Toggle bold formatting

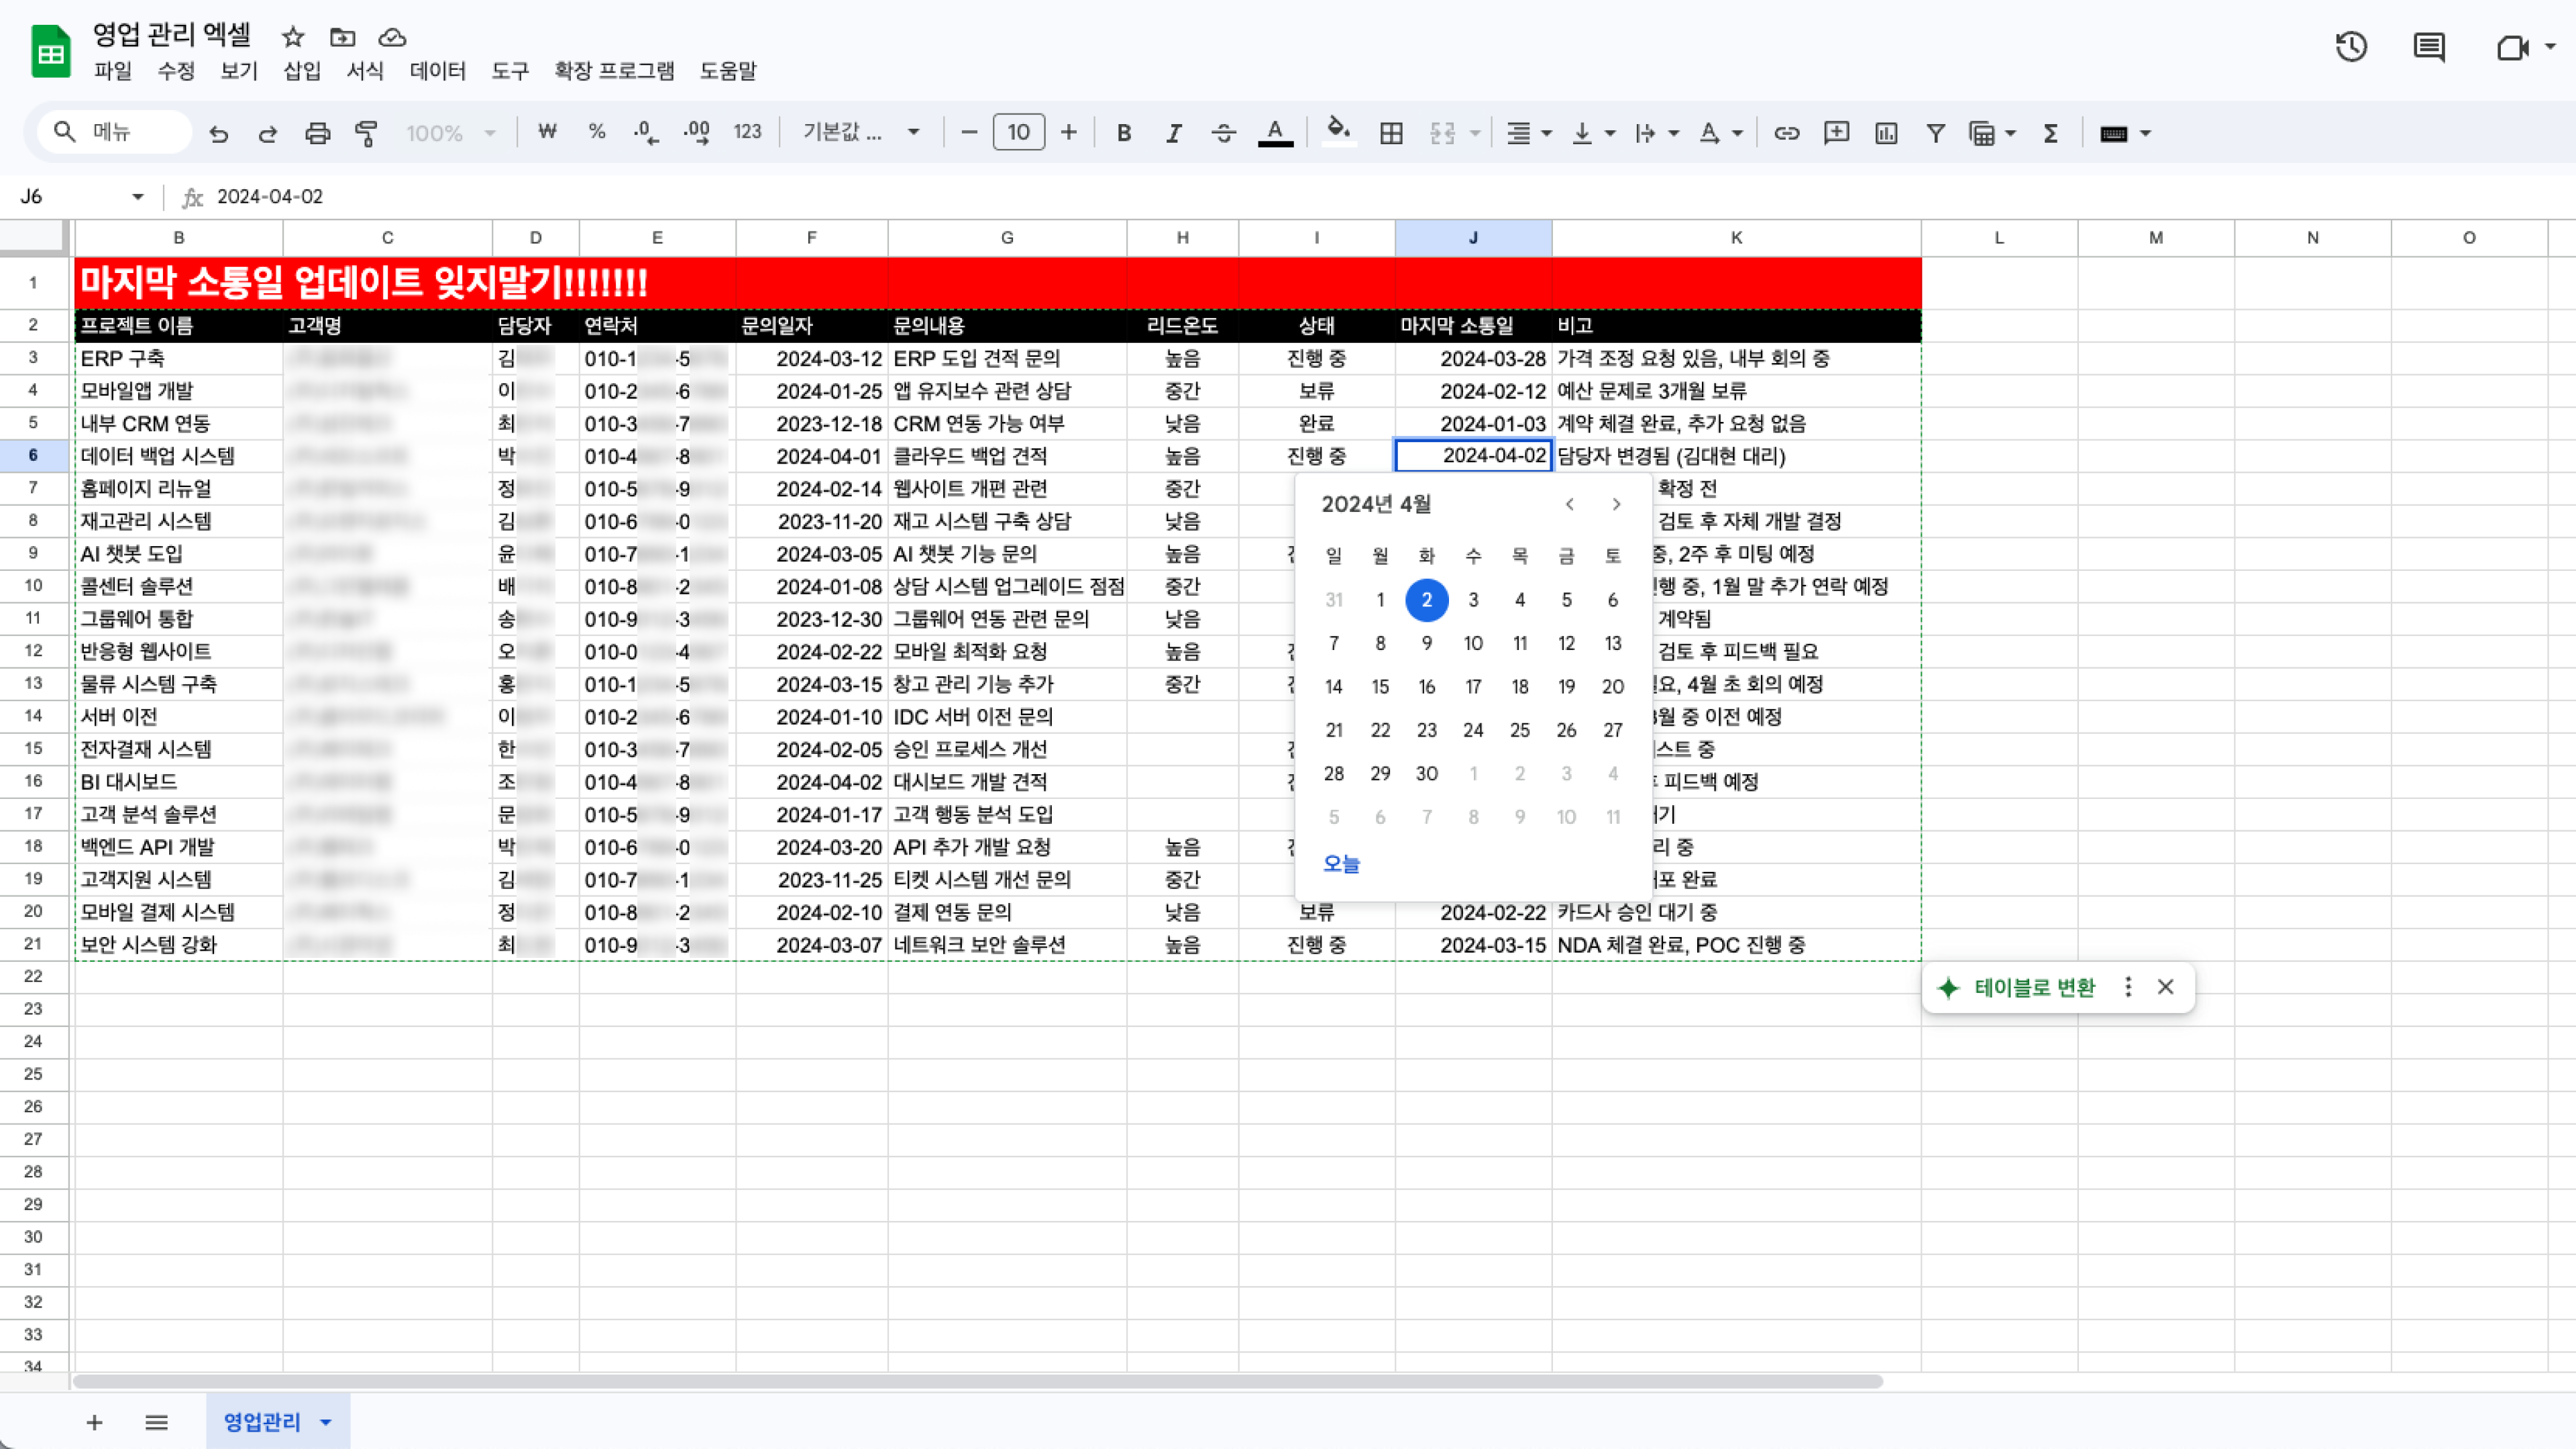[x=1124, y=132]
